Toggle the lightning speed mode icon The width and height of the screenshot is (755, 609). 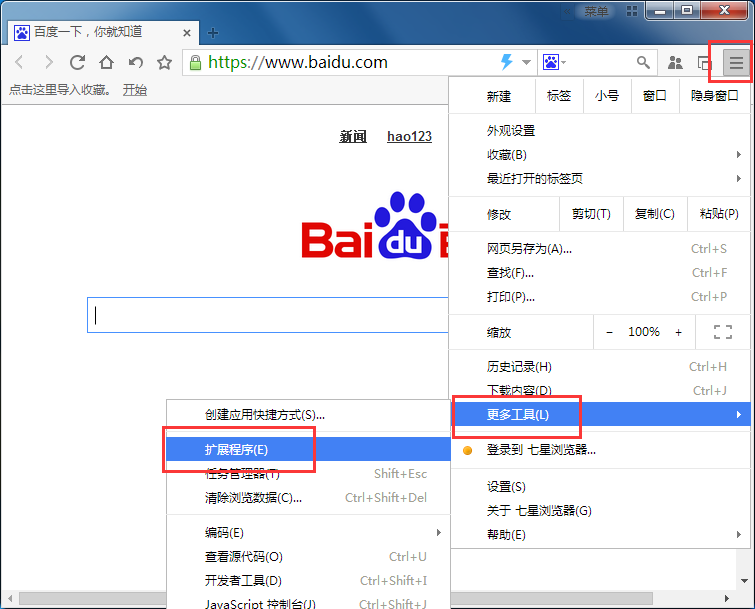coord(507,62)
